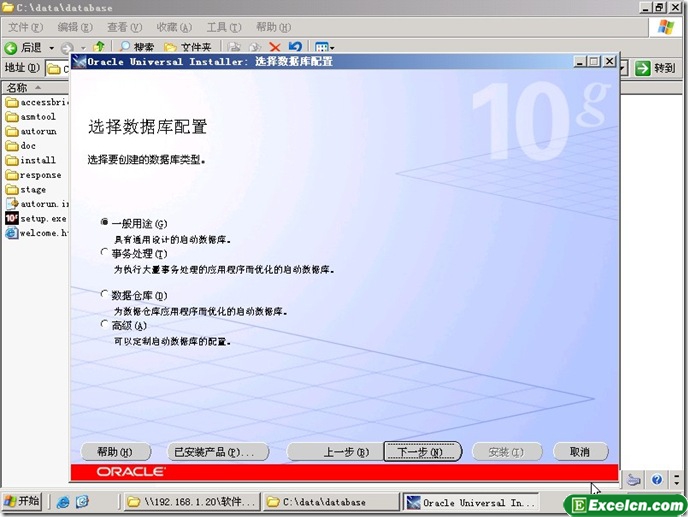Select the doc folder
This screenshot has height=517, width=688.
(x=21, y=146)
